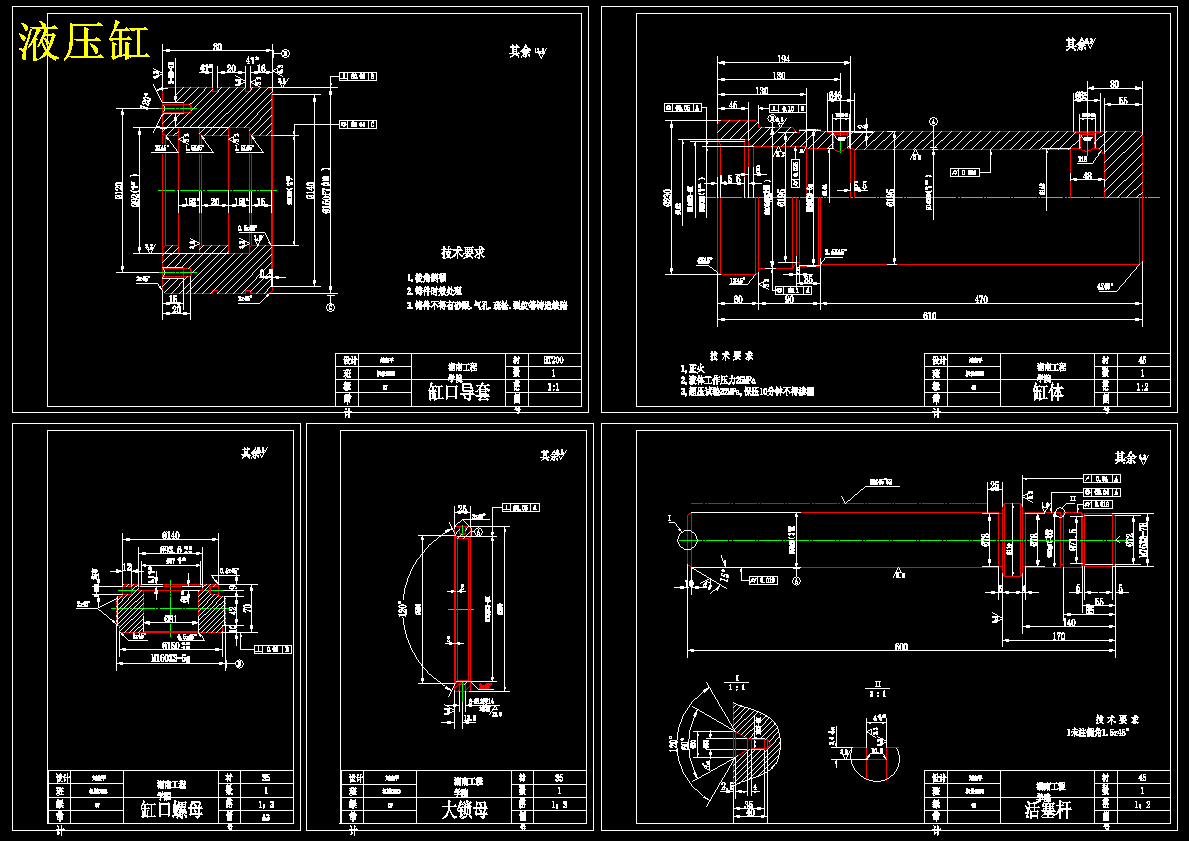Select the M160X3-6g thread dimension

point(171,658)
